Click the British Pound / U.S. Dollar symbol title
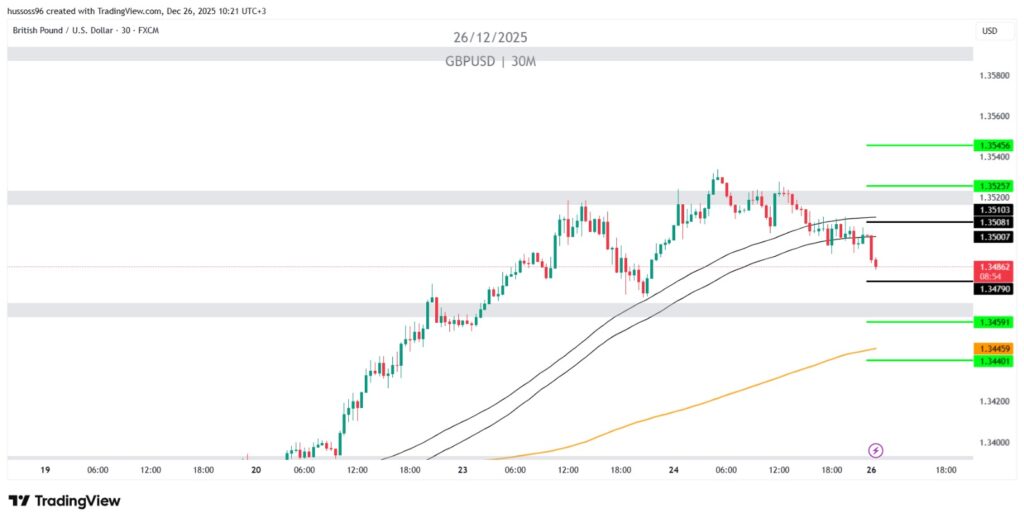1024x522 pixels. (x=85, y=30)
